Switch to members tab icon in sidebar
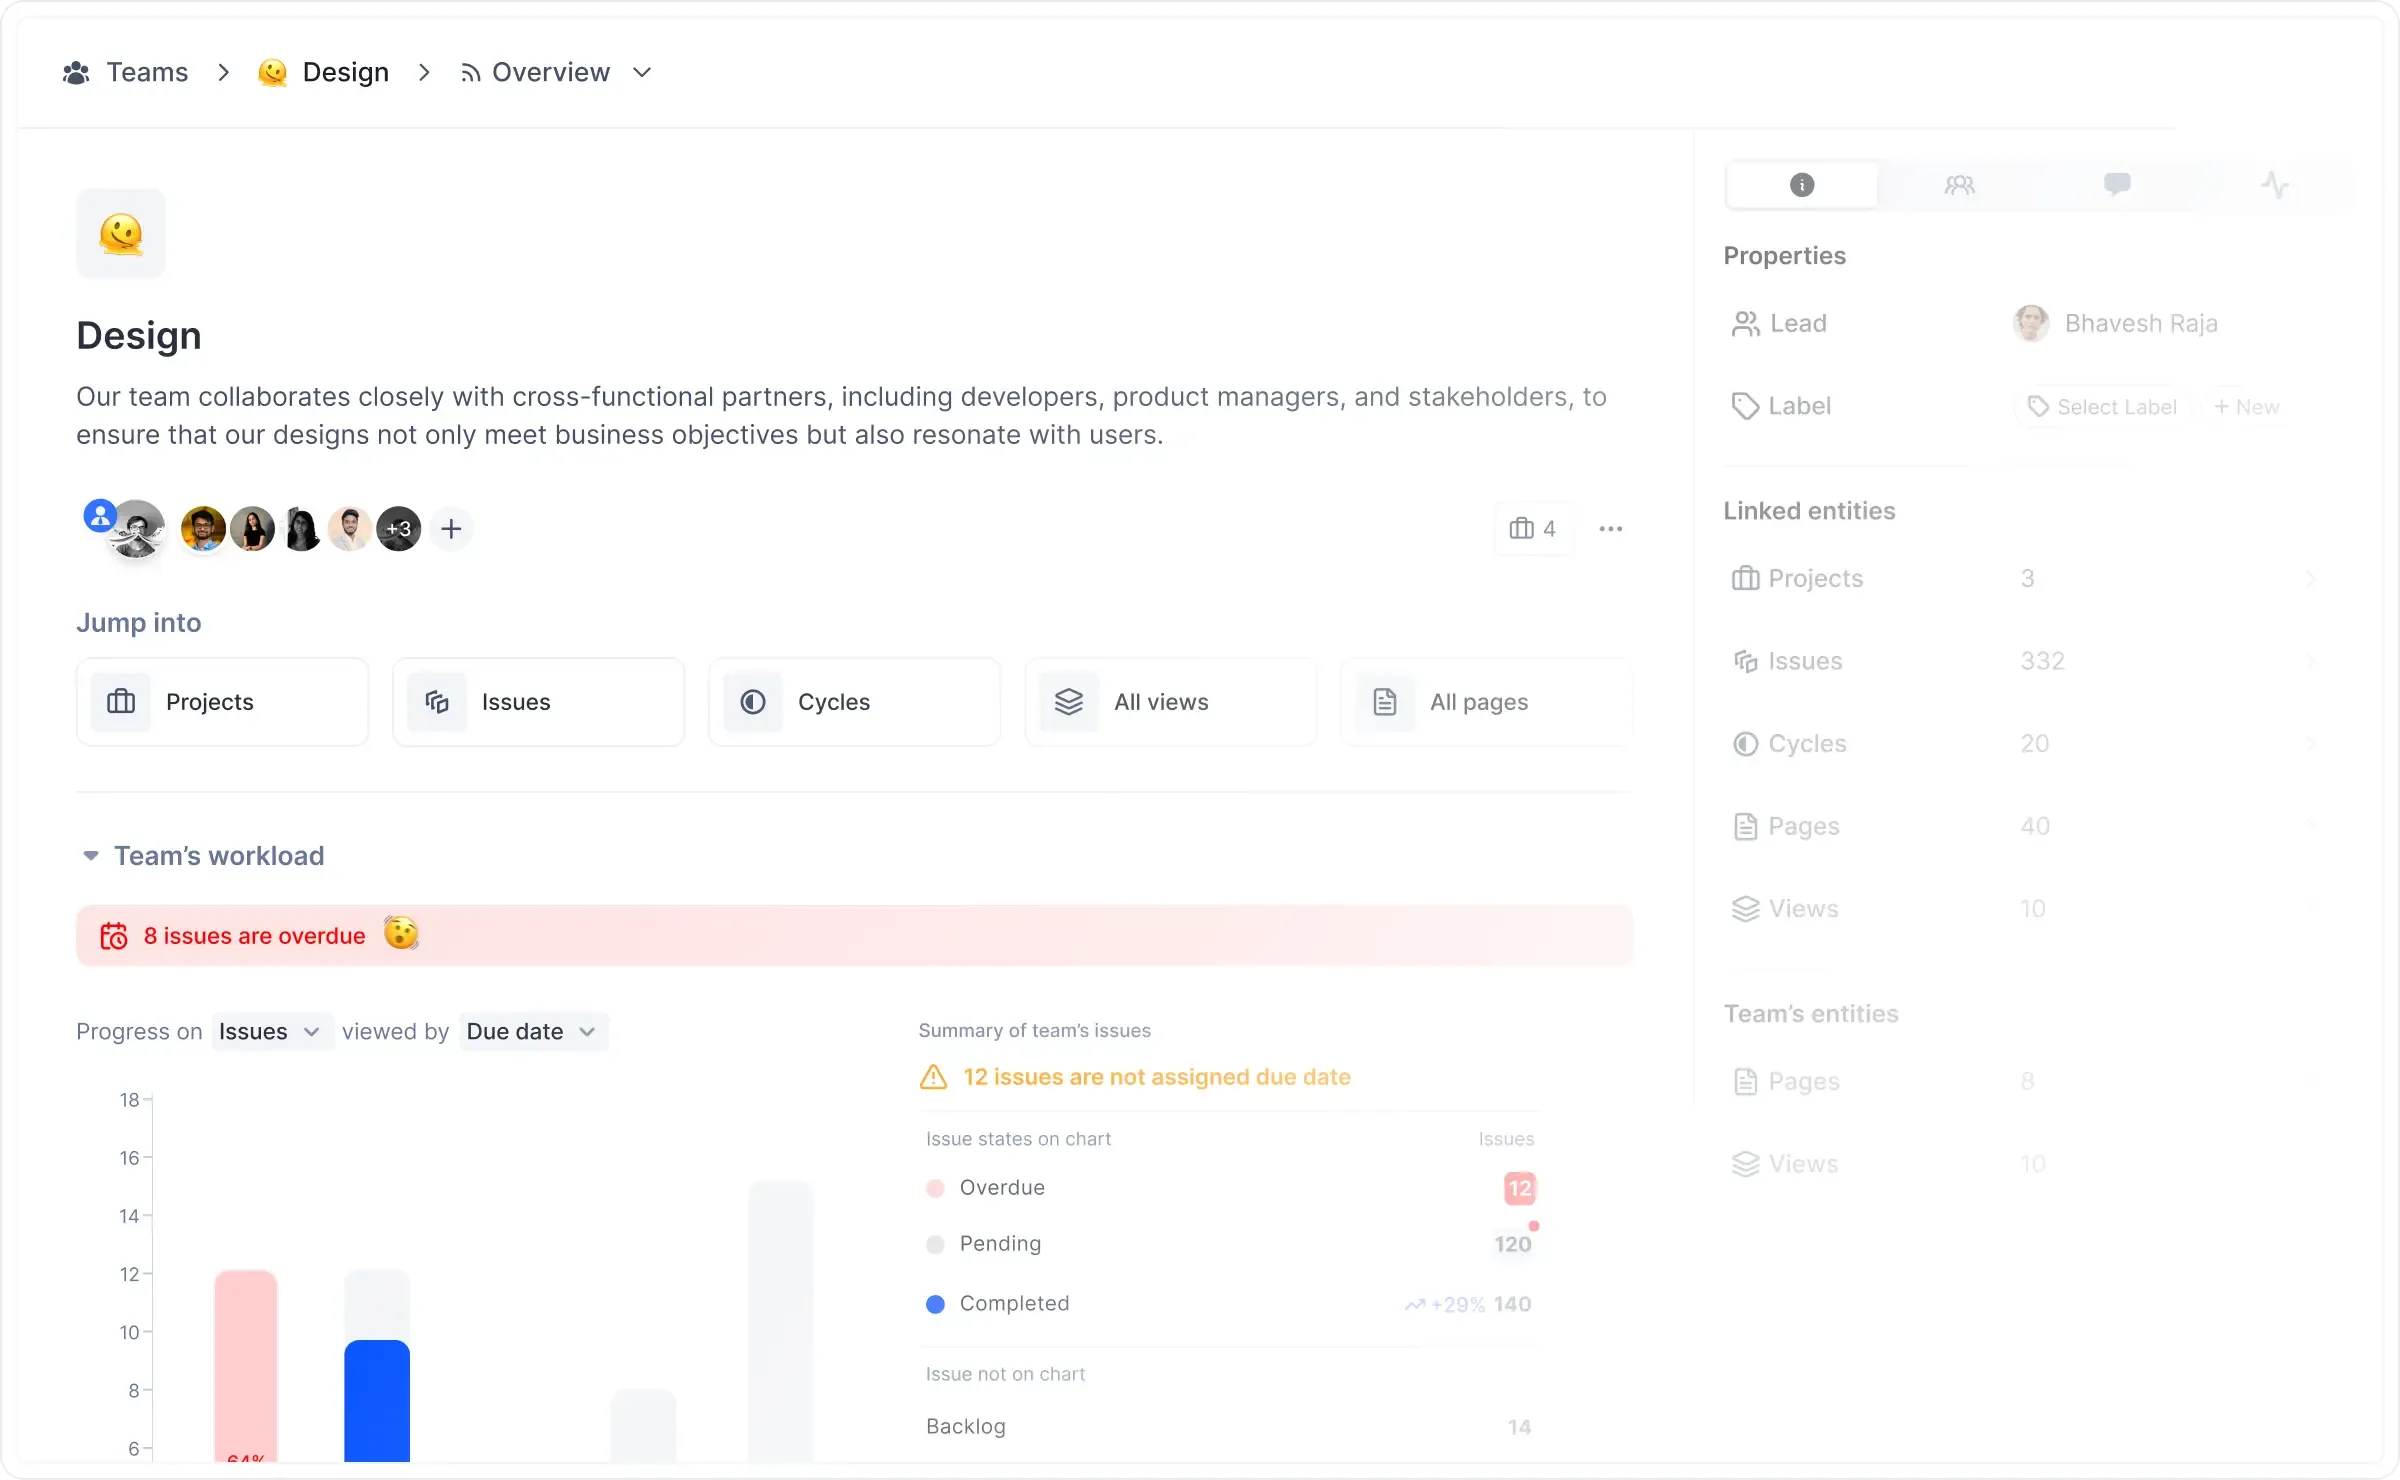Image resolution: width=2400 pixels, height=1480 pixels. pos(1959,185)
